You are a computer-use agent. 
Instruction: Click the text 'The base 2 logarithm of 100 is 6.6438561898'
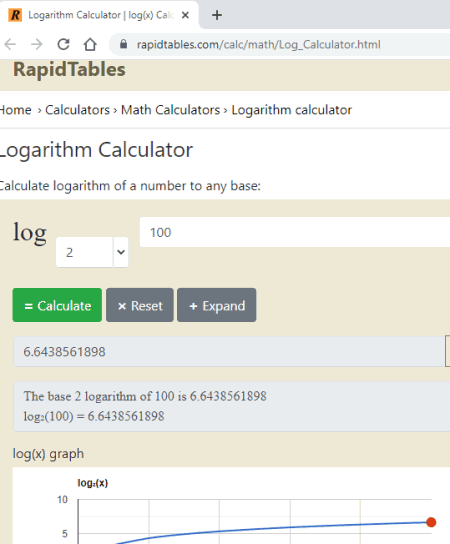coord(145,396)
